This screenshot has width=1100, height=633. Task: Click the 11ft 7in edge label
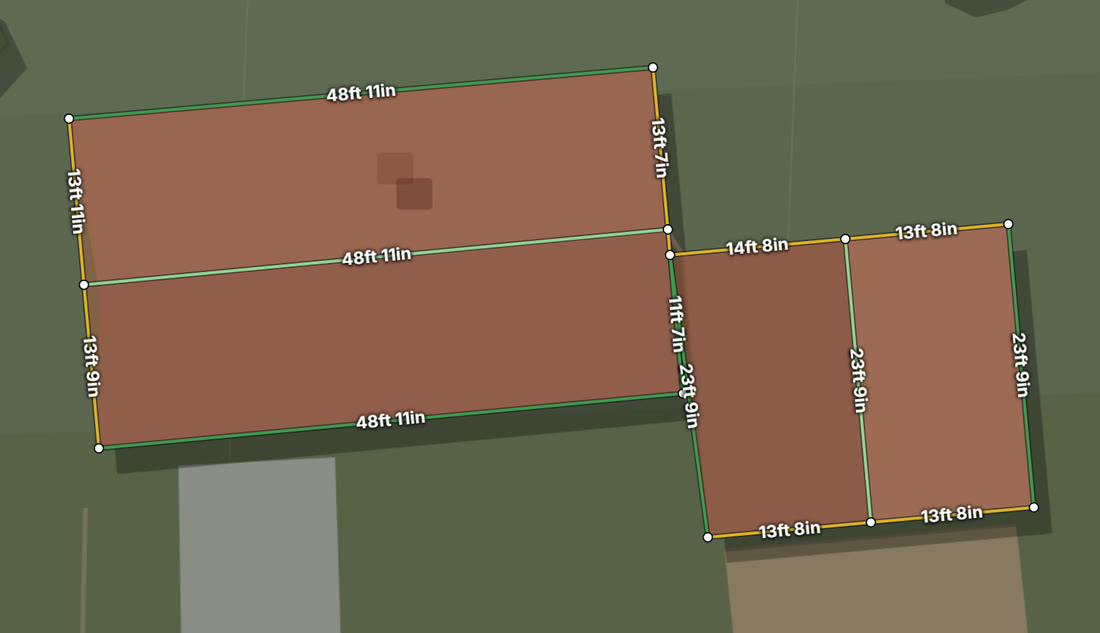coord(676,324)
